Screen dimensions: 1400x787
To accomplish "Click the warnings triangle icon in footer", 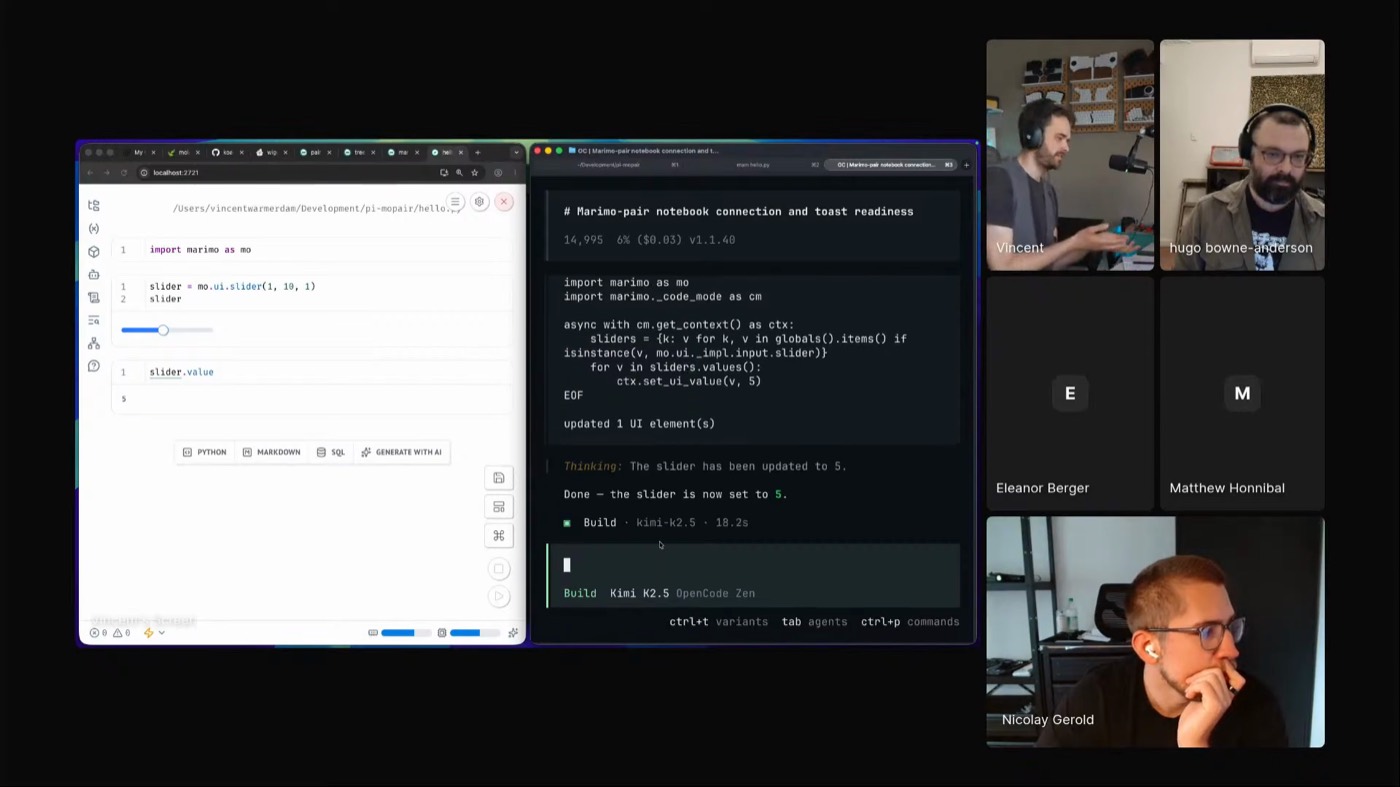I will pos(121,633).
